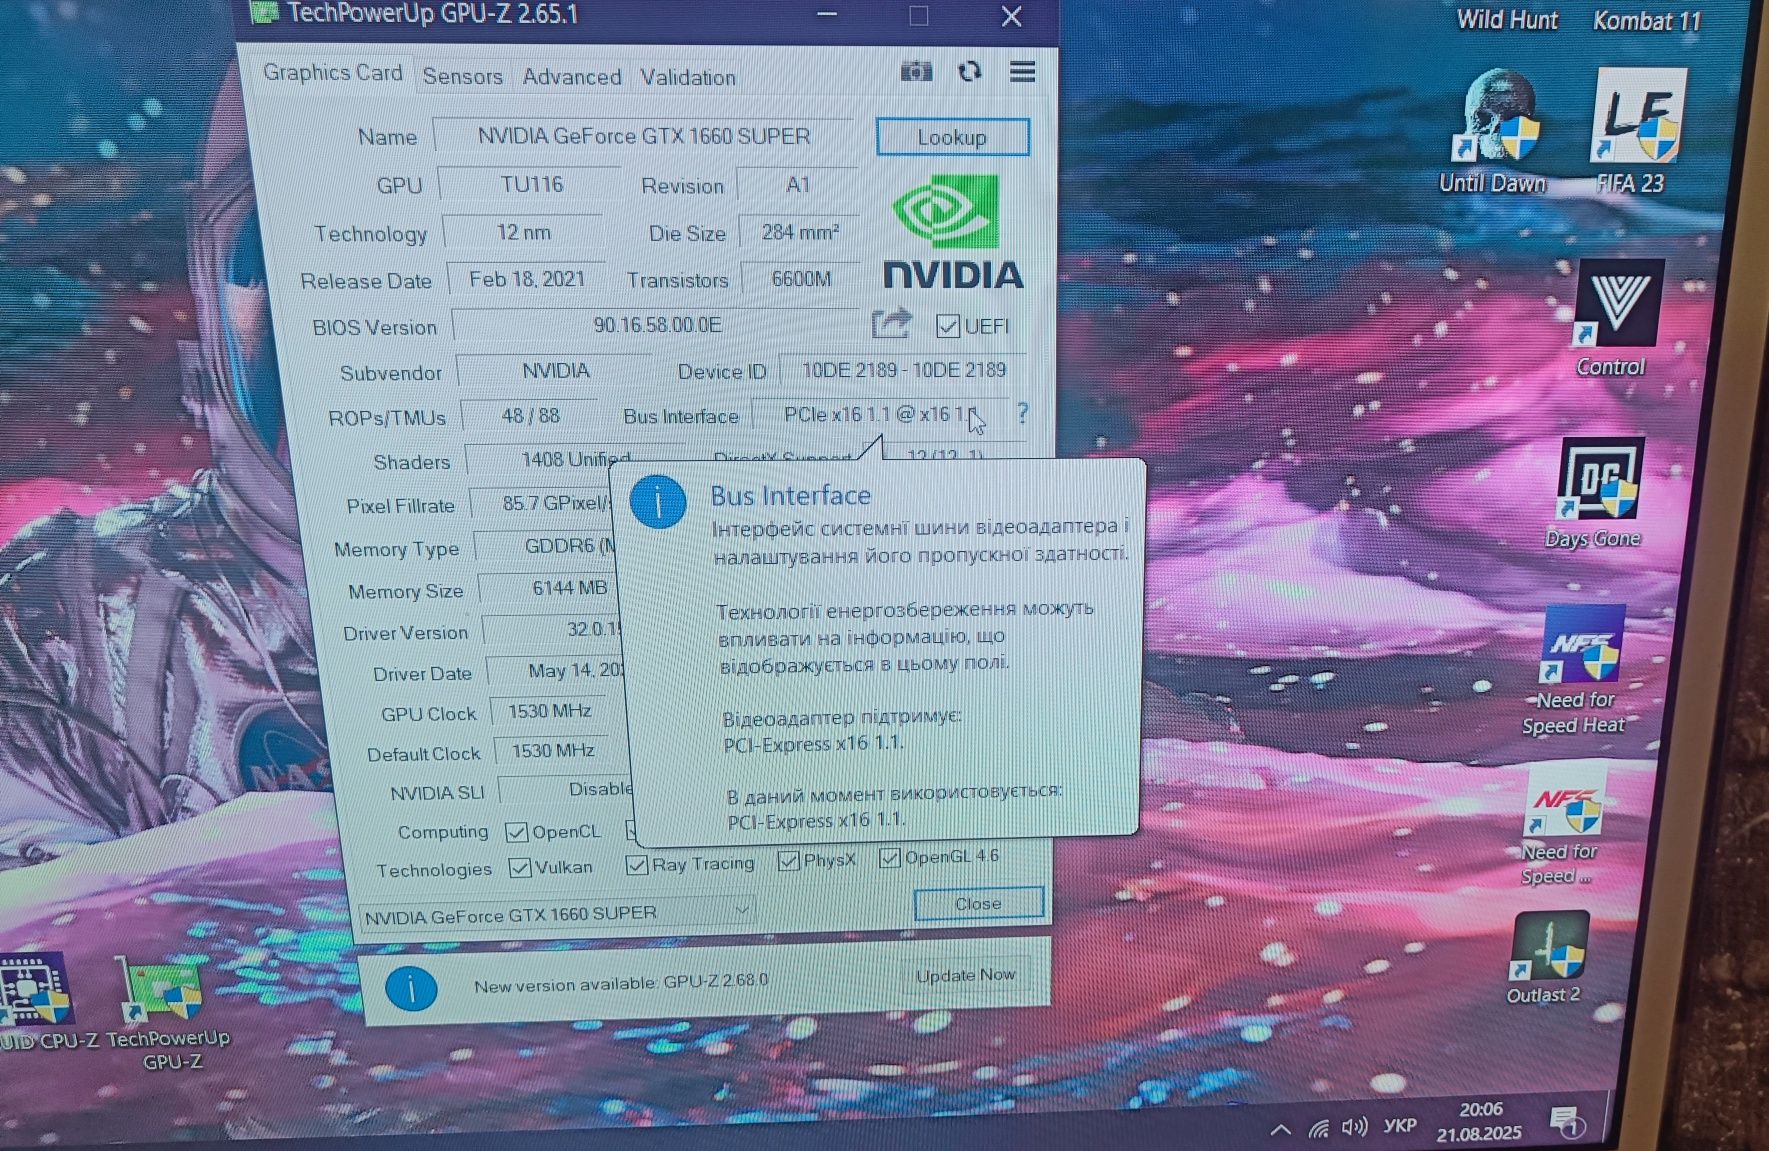Viewport: 1769px width, 1151px height.
Task: Click 'New version available: GPU-Z 2.68.0' text
Action: (x=620, y=984)
